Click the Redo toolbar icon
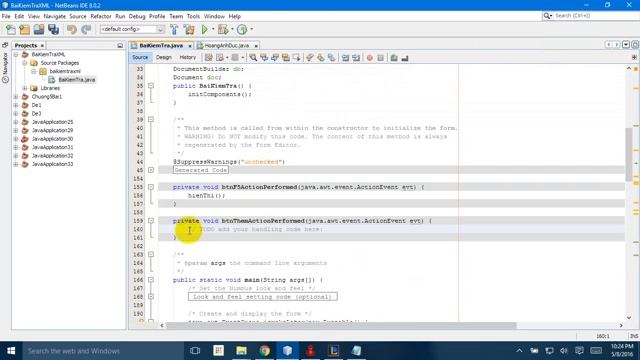The image size is (640, 360). [86, 29]
